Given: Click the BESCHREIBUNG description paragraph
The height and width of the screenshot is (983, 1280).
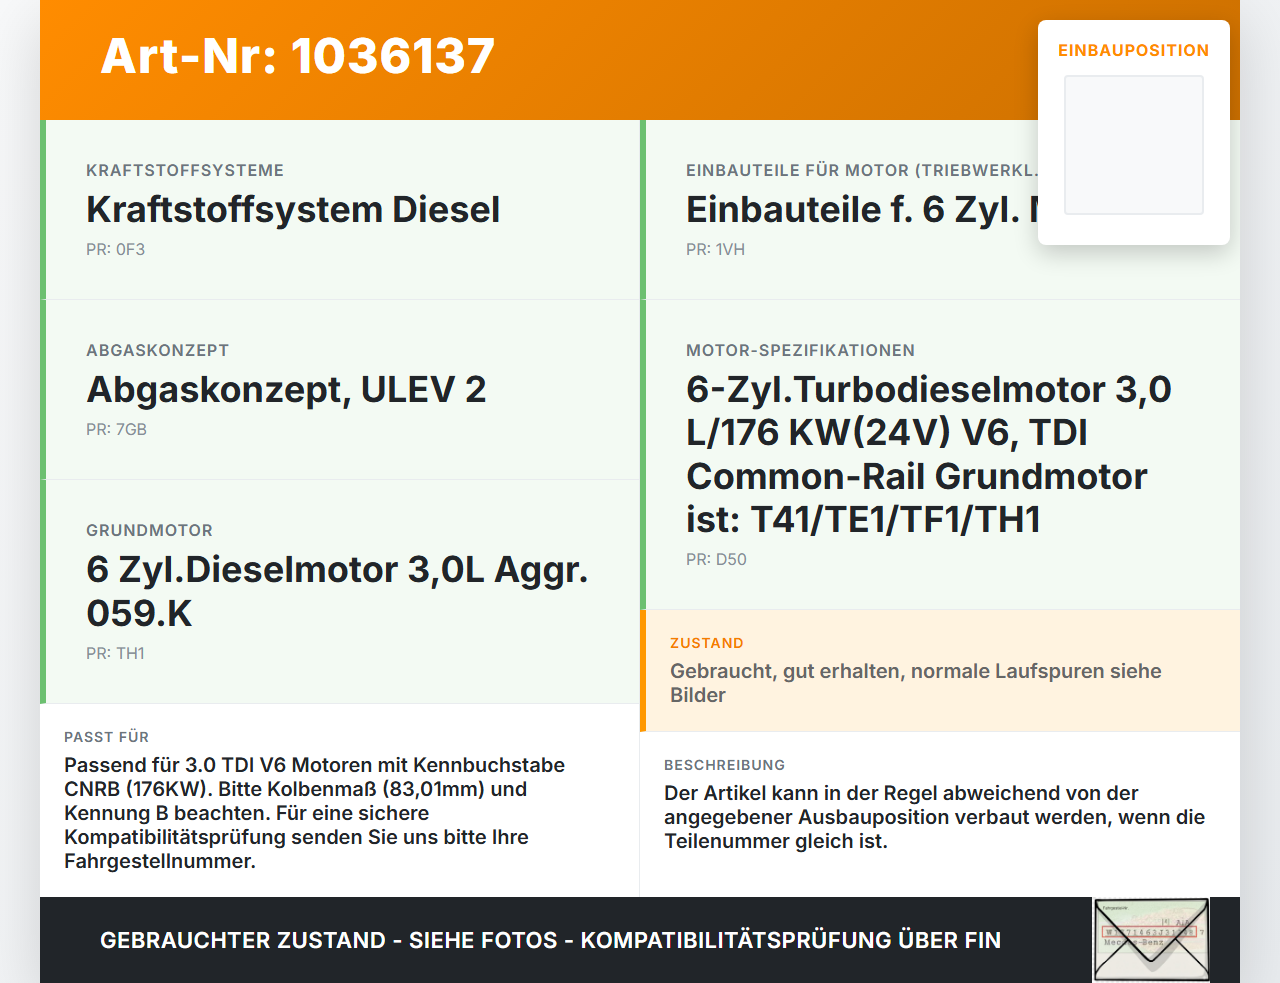Looking at the screenshot, I should click(x=934, y=817).
